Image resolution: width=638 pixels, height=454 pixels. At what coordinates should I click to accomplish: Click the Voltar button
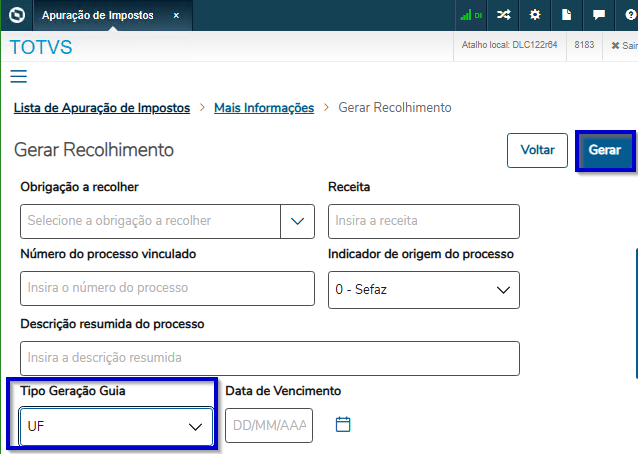[x=537, y=150]
